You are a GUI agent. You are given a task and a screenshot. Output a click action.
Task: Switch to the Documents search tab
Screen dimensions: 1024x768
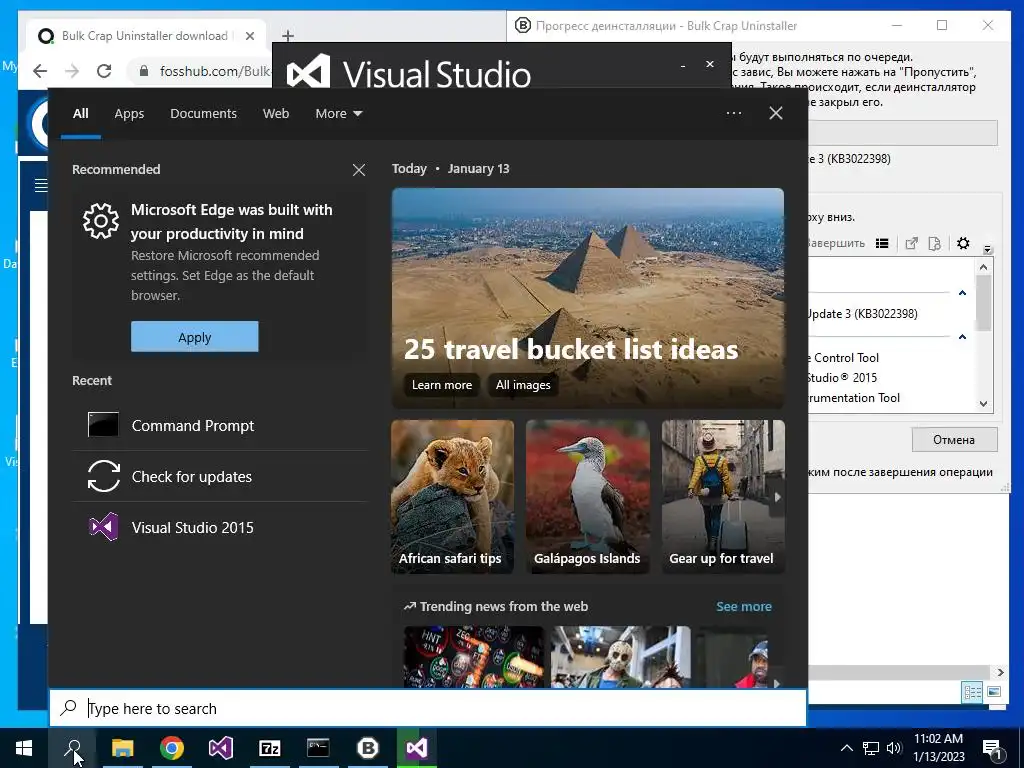tap(204, 114)
